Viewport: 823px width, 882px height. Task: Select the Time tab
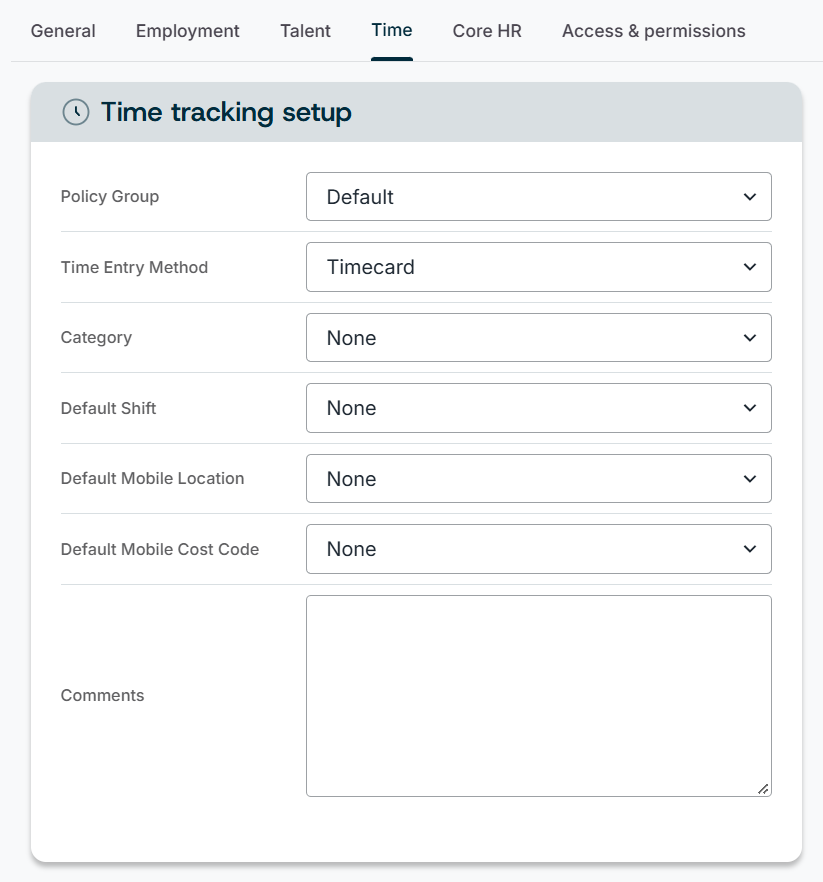coord(392,30)
